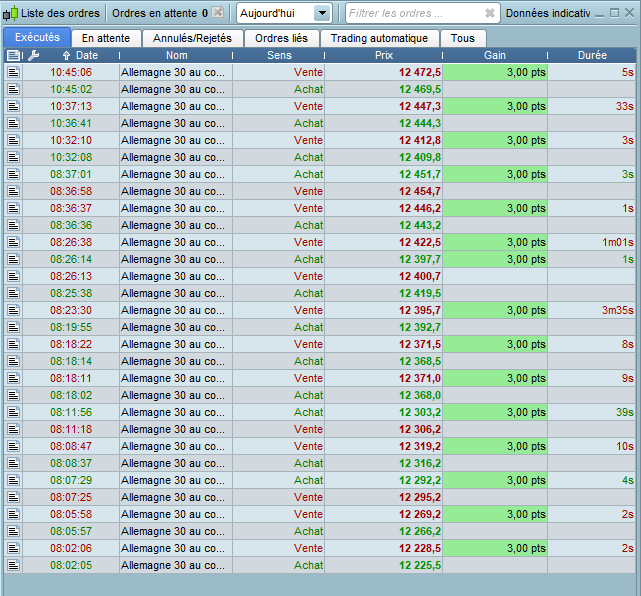Click the Durée column header
This screenshot has height=596, width=641.
[x=591, y=55]
